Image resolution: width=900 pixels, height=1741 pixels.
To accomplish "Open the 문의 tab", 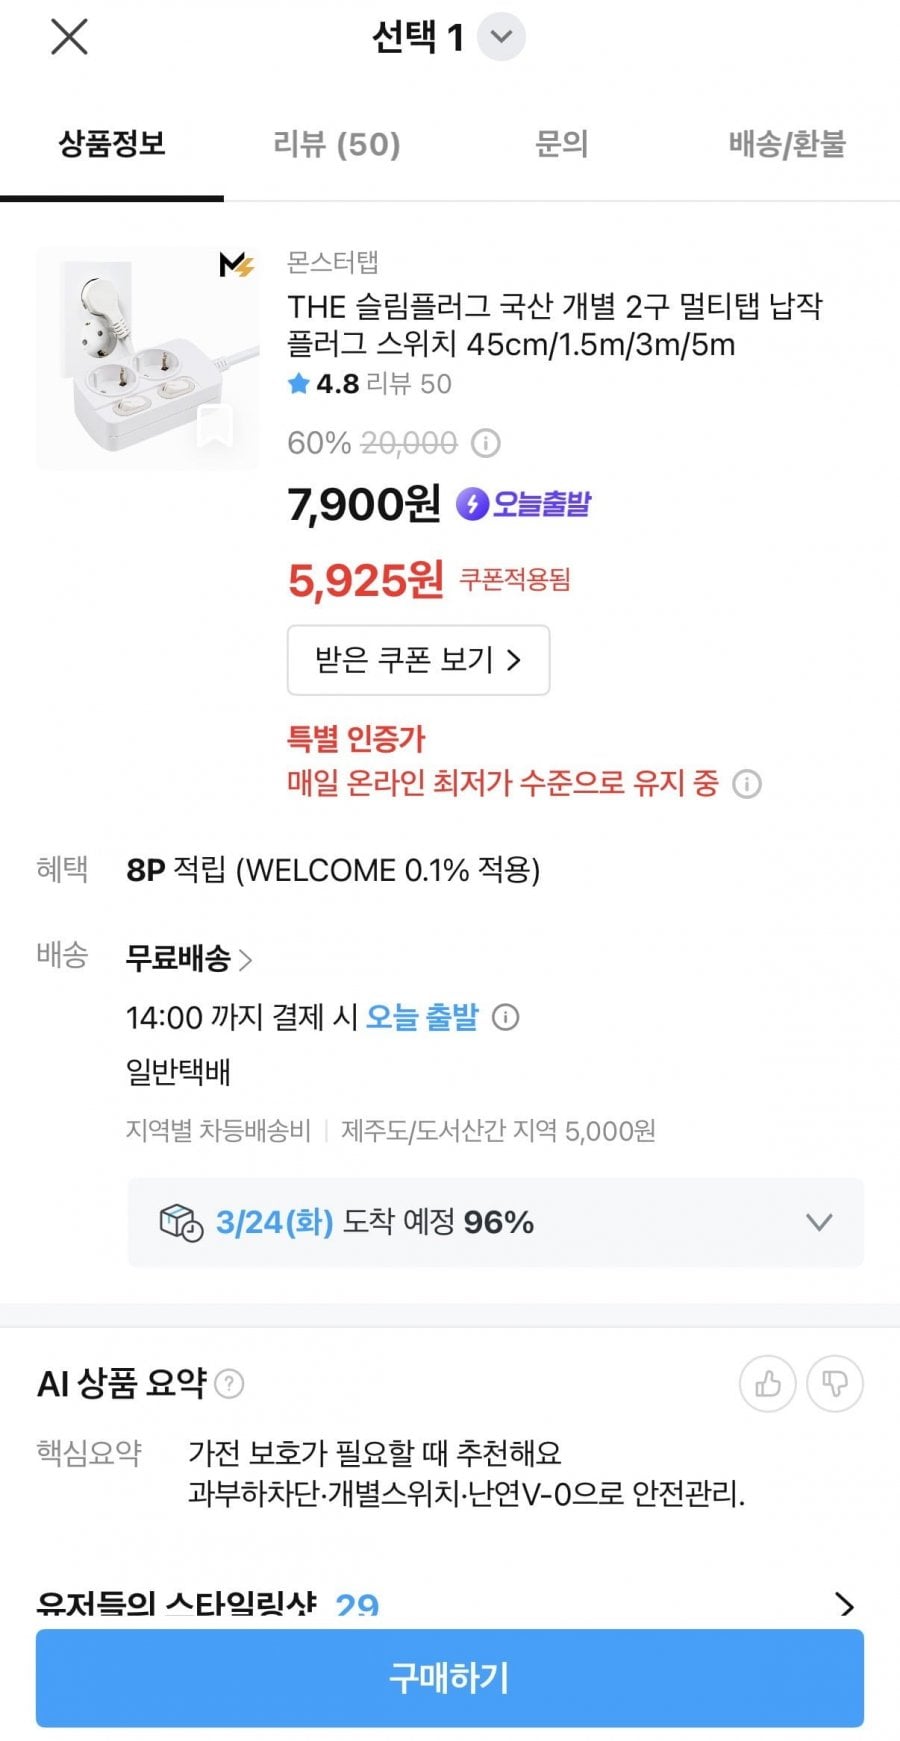I will pos(561,145).
